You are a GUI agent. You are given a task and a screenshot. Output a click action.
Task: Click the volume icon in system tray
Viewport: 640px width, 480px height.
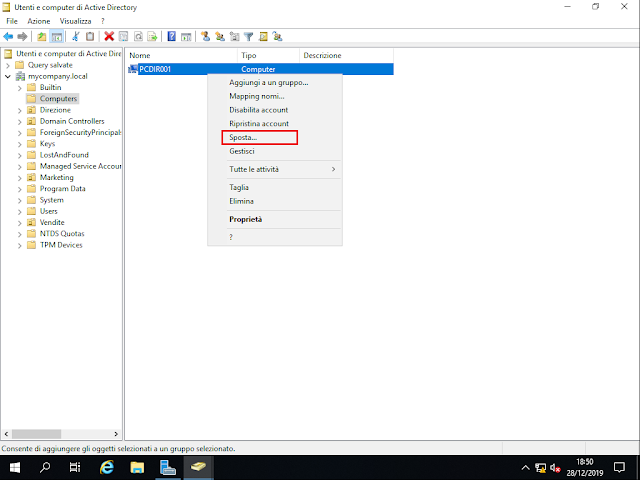point(555,468)
